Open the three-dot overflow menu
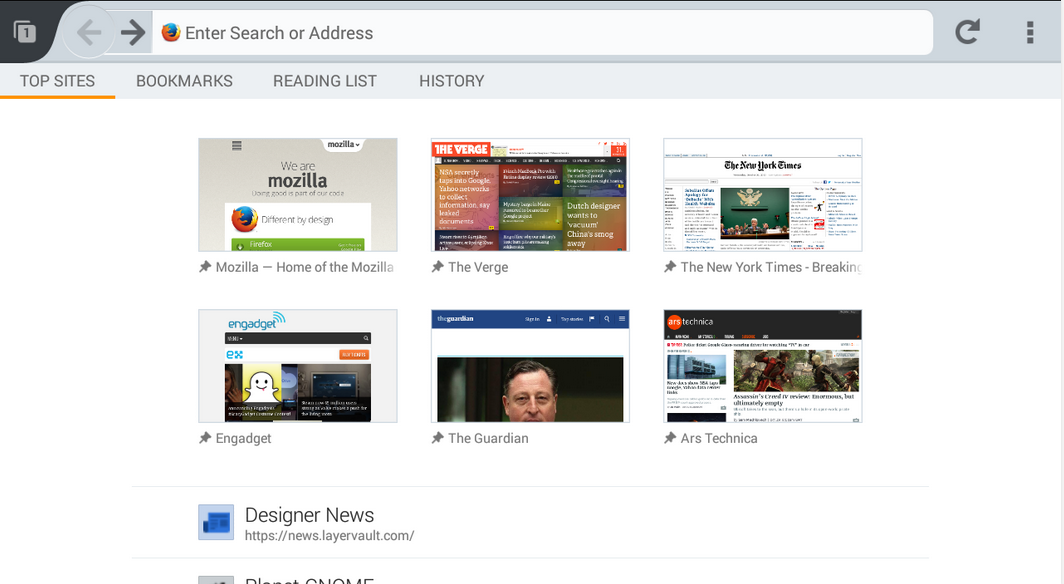1064x584 pixels. coord(1029,32)
